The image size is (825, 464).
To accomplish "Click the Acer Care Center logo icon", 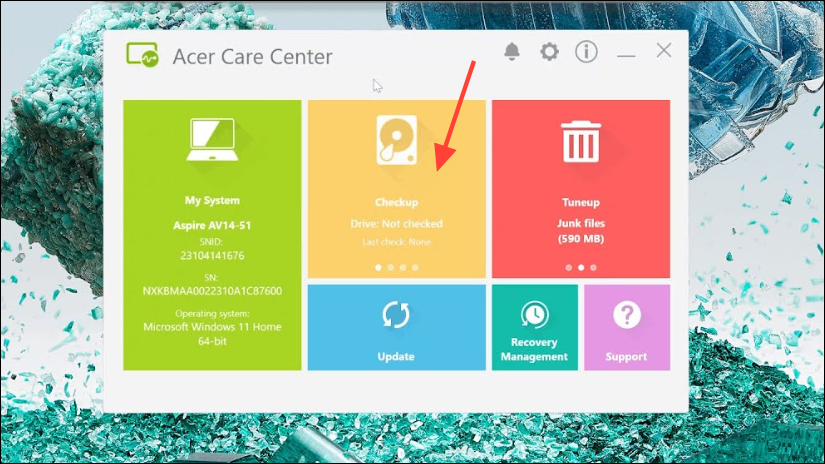I will pyautogui.click(x=142, y=55).
